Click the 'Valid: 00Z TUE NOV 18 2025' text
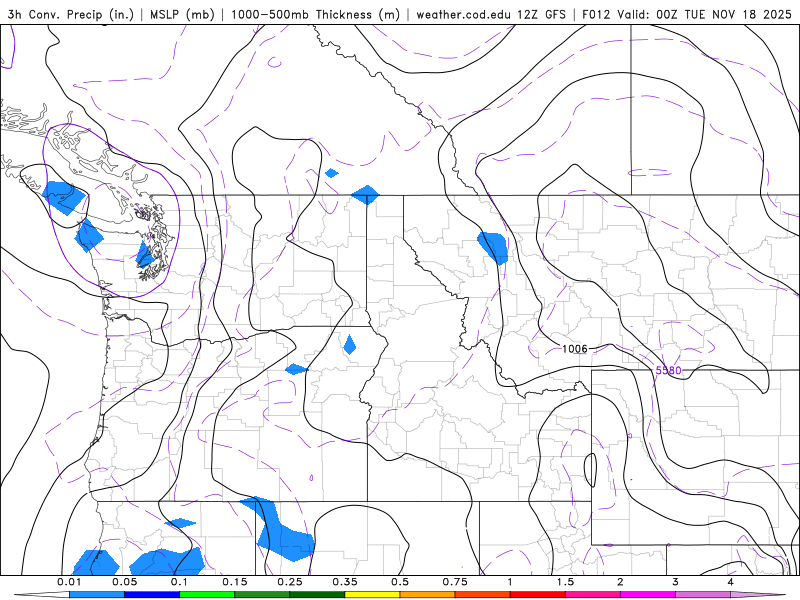The width and height of the screenshot is (800, 600). tap(705, 14)
